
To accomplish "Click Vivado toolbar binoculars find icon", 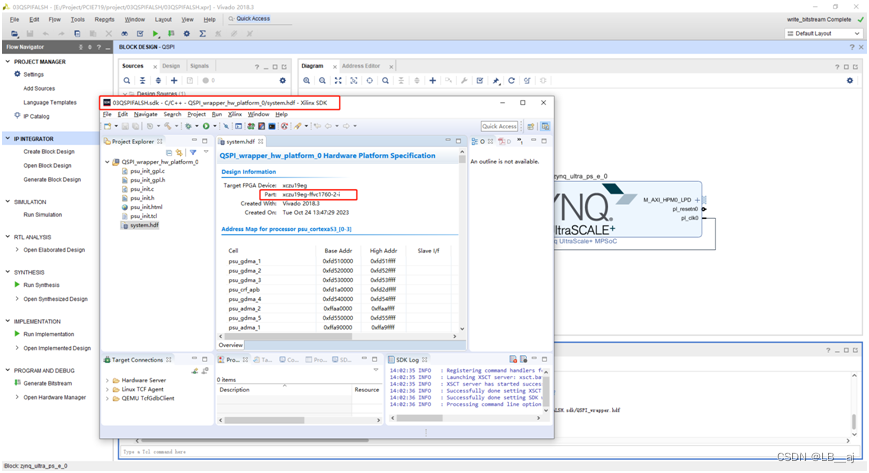I will [x=125, y=34].
